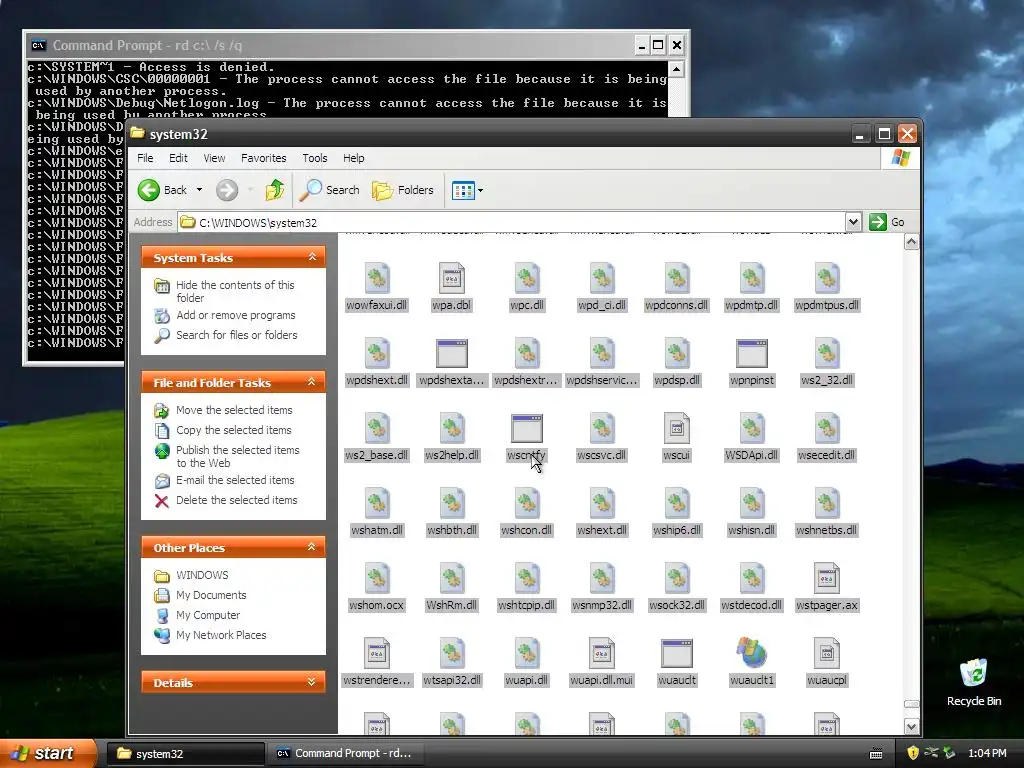
Task: Click Add or remove programs link
Action: 236,315
